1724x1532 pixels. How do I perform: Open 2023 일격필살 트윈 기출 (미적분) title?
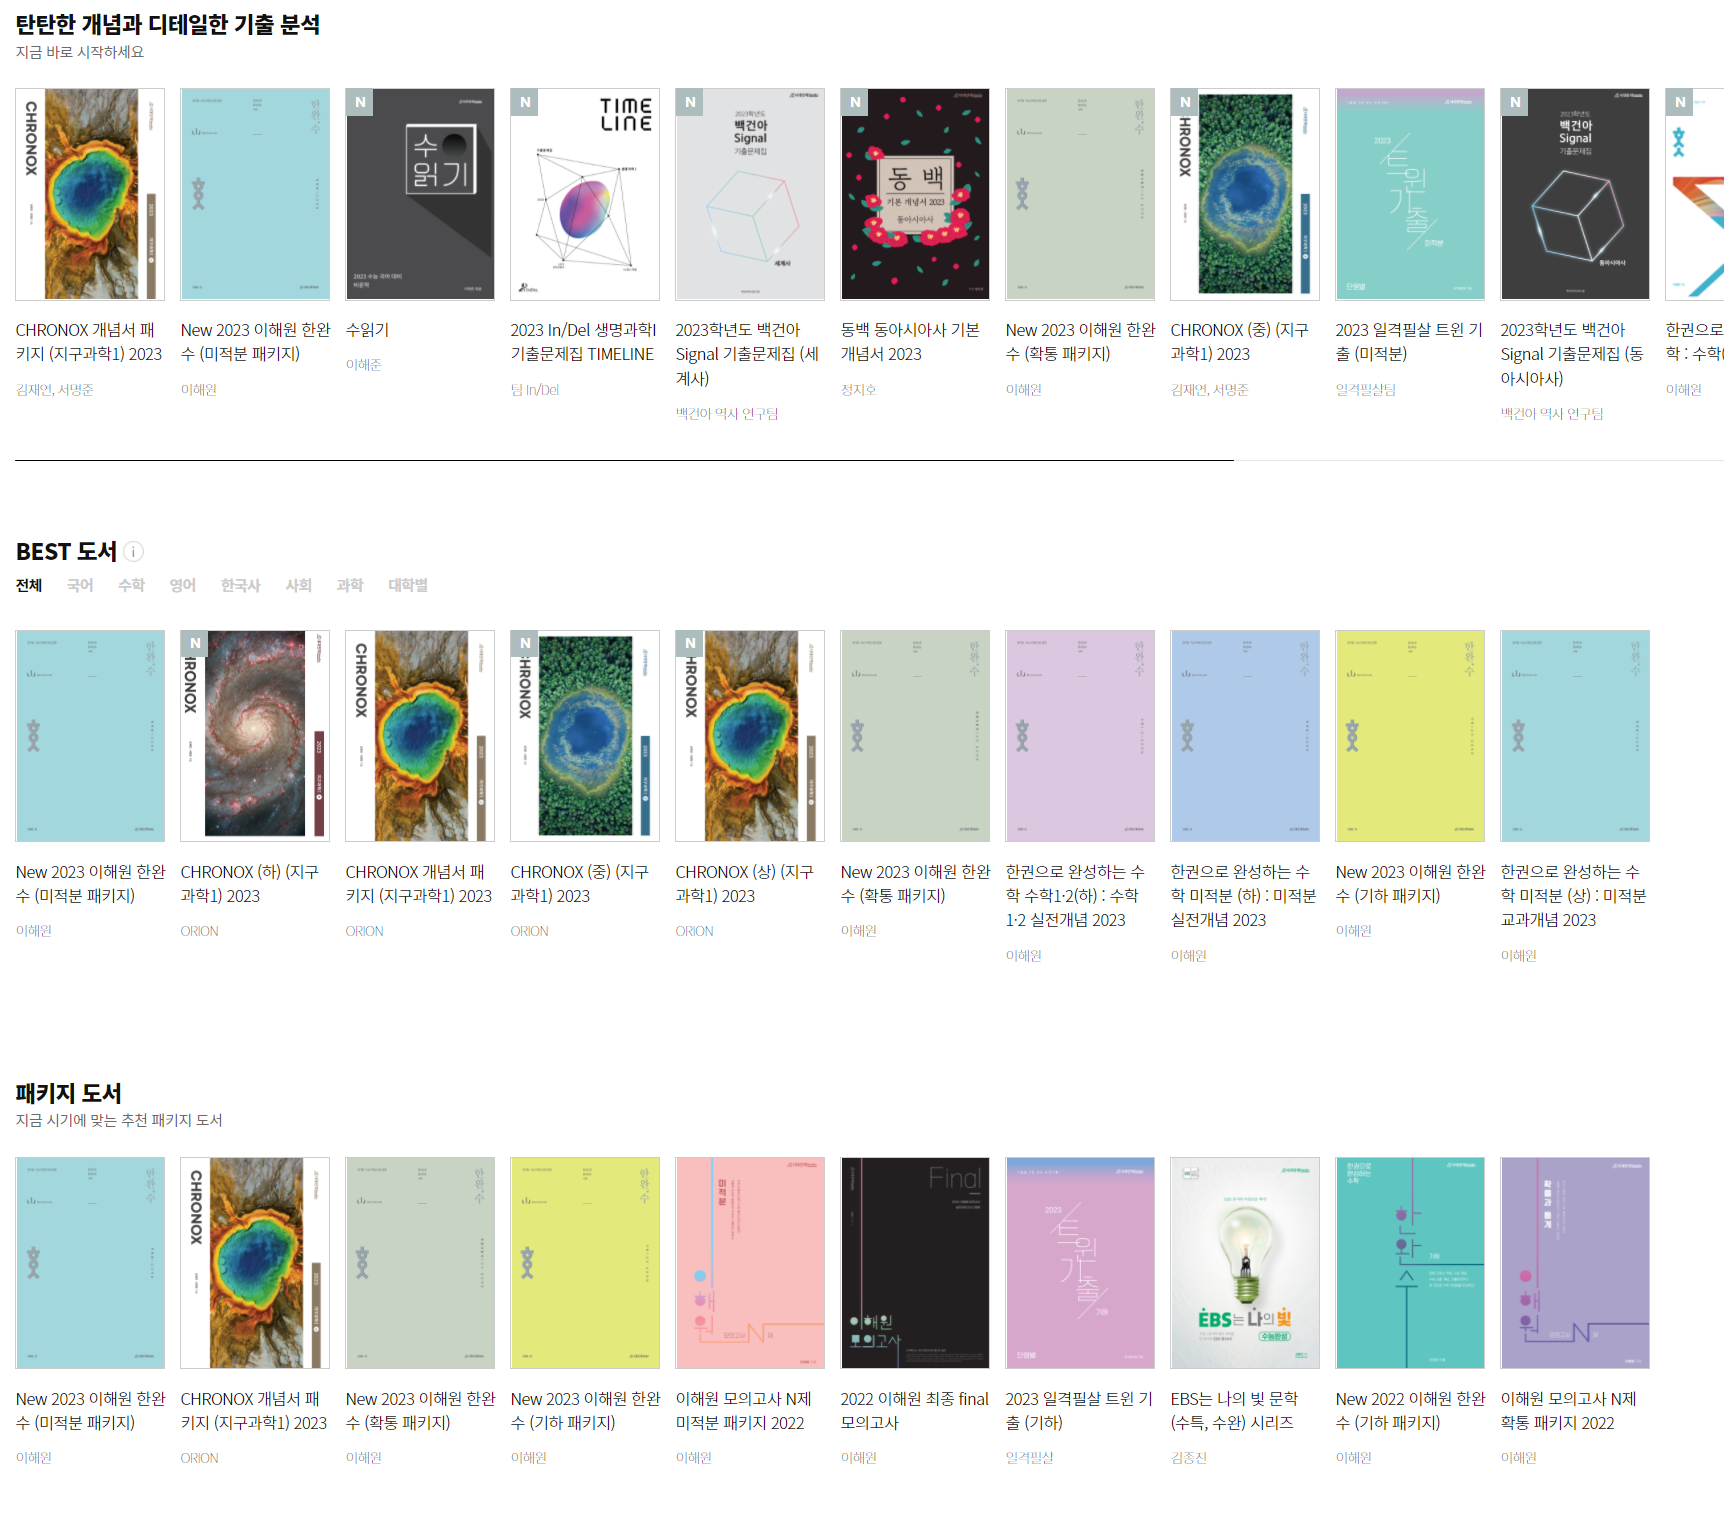1409,342
